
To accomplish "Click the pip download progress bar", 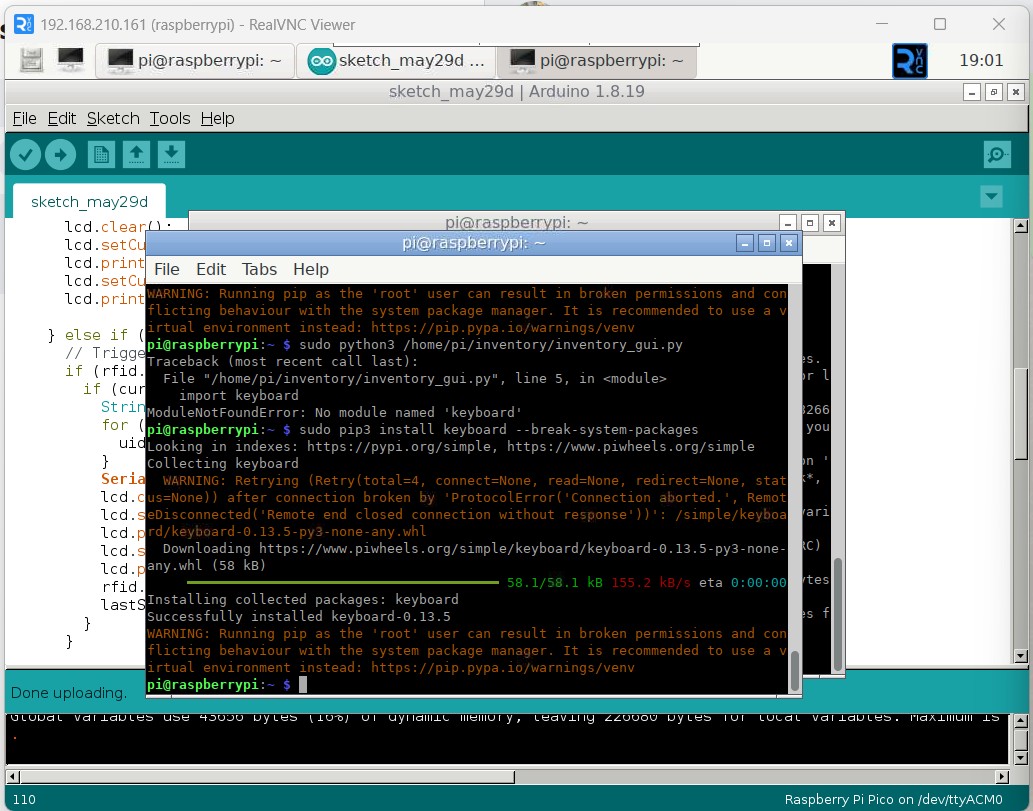I will [343, 582].
